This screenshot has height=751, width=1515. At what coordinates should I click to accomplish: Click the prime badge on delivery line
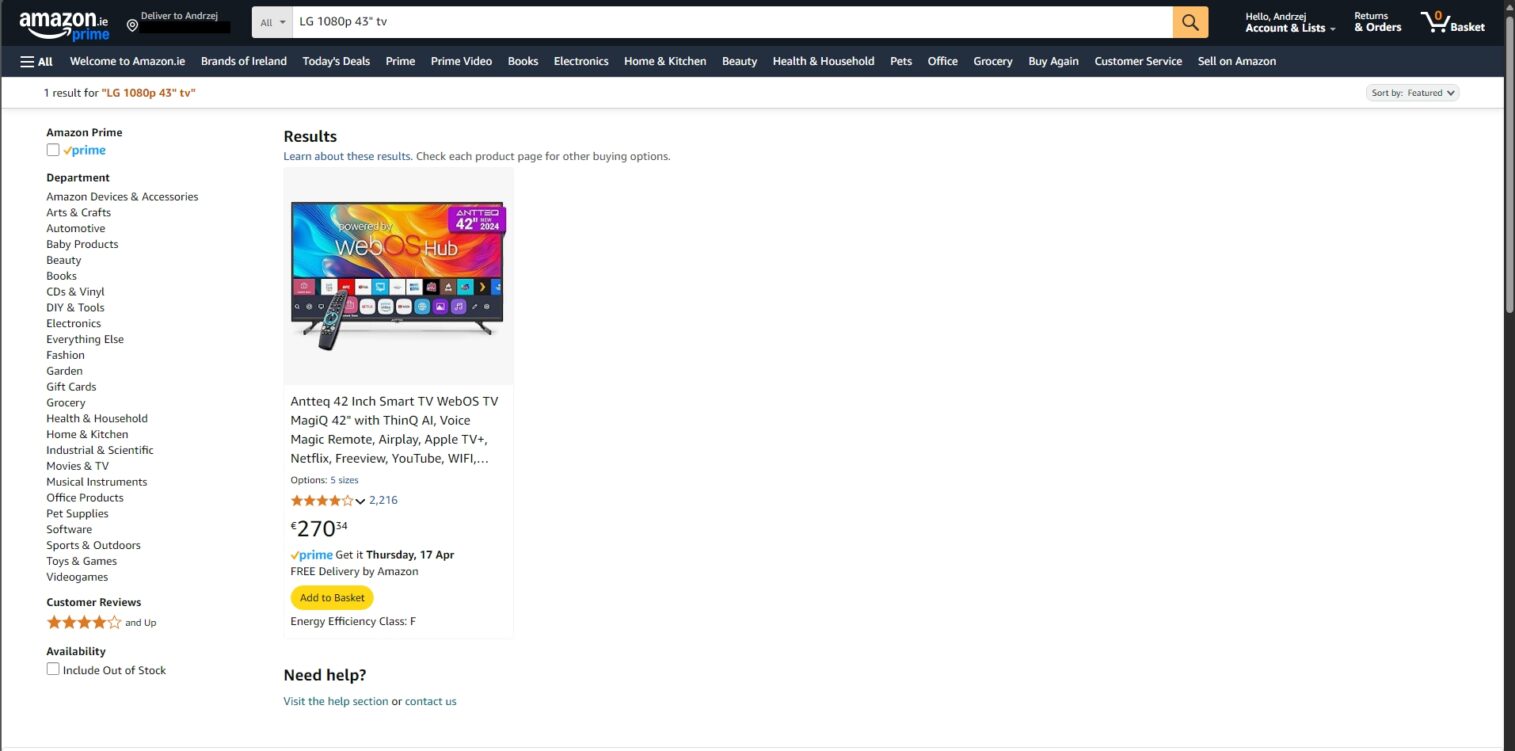(311, 555)
